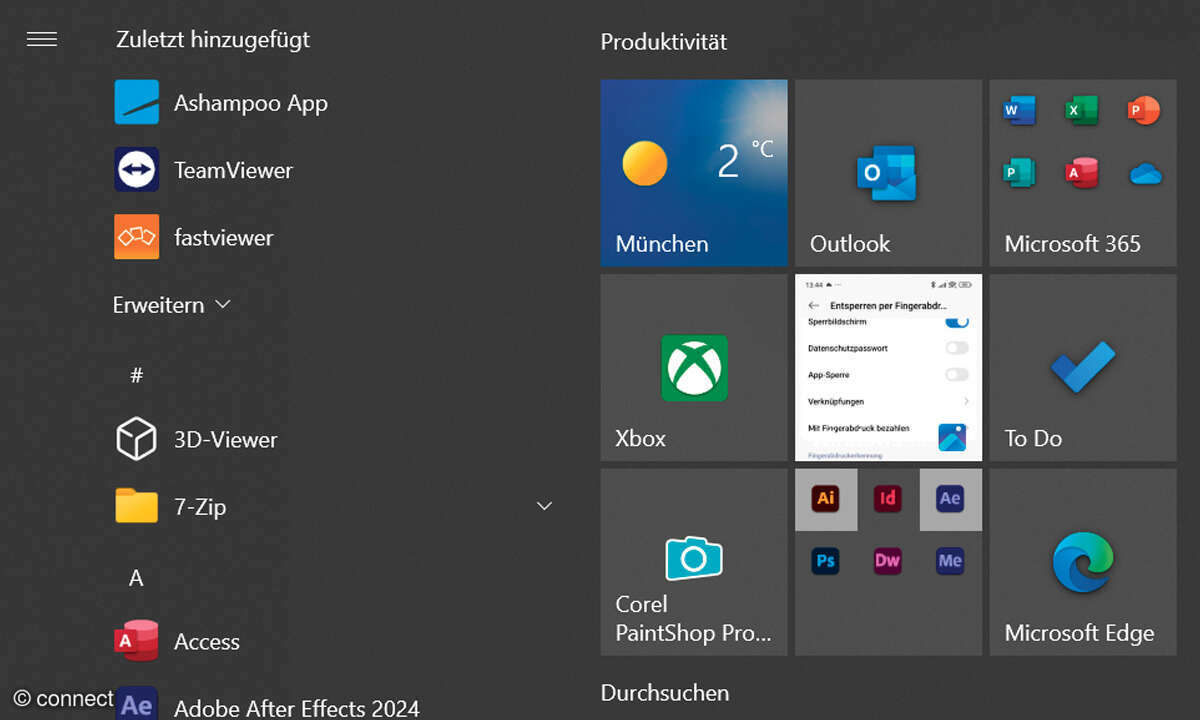Open OneDrive icon in Microsoft 365 tile
Screen dimensions: 1200x720
point(1145,174)
